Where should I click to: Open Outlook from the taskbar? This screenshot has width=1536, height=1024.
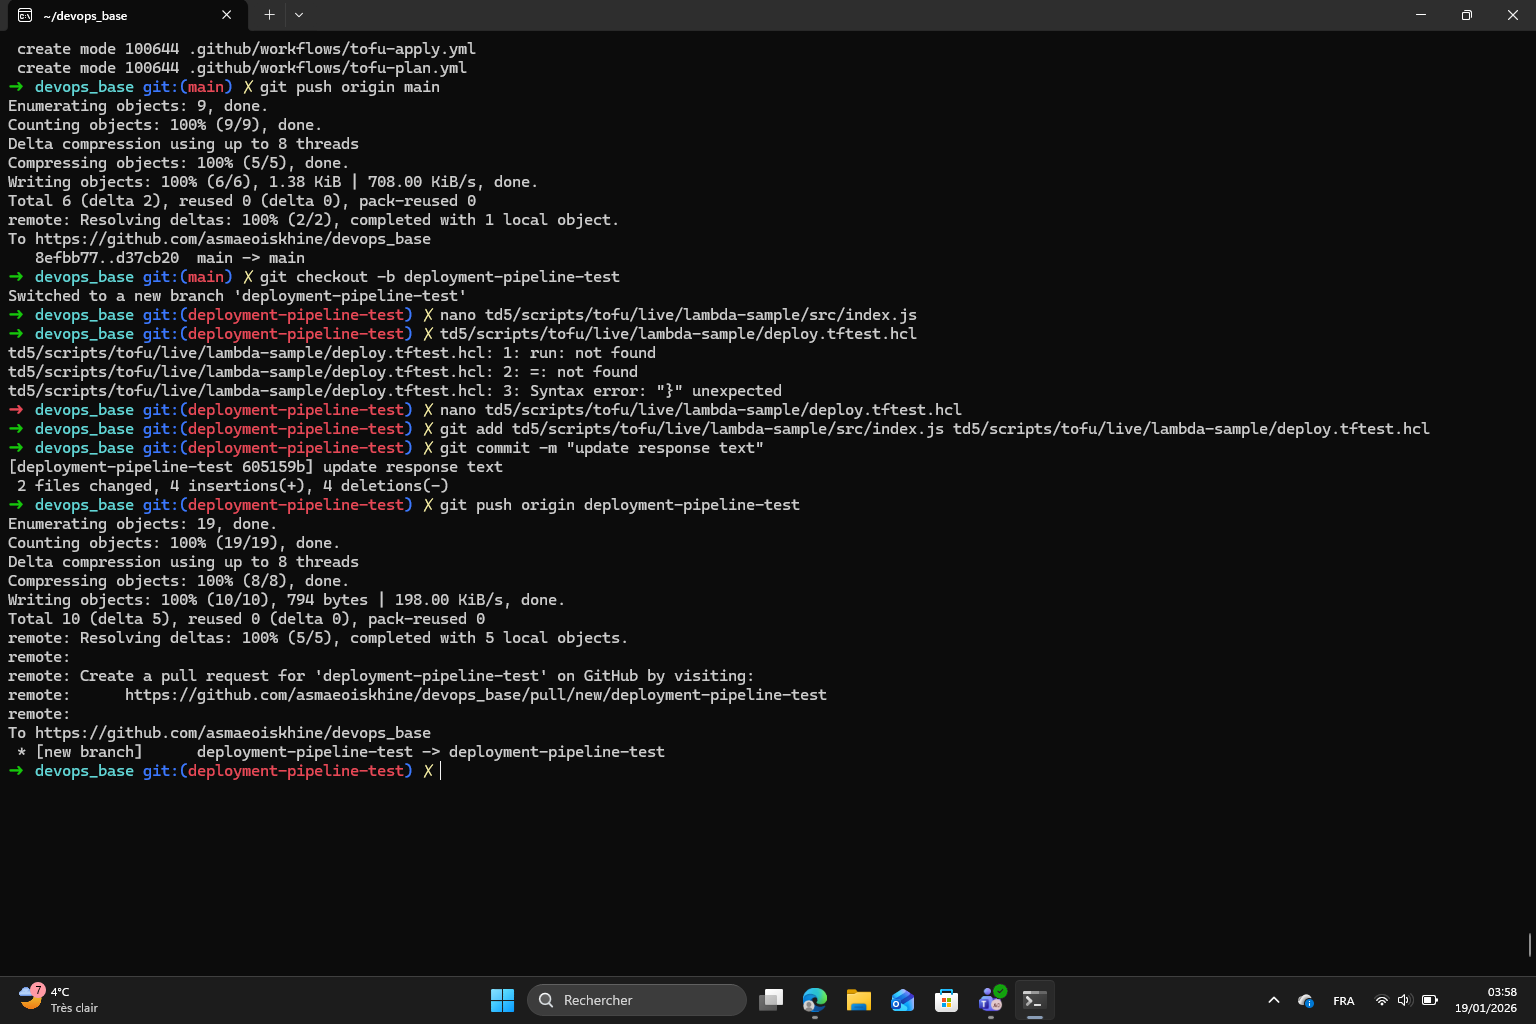903,1000
